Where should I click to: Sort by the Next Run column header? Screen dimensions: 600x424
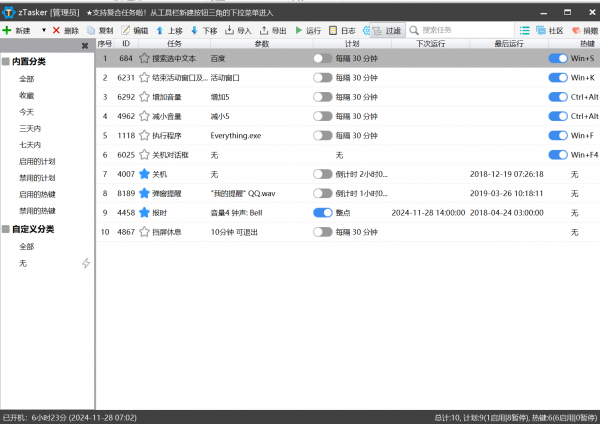tap(430, 44)
